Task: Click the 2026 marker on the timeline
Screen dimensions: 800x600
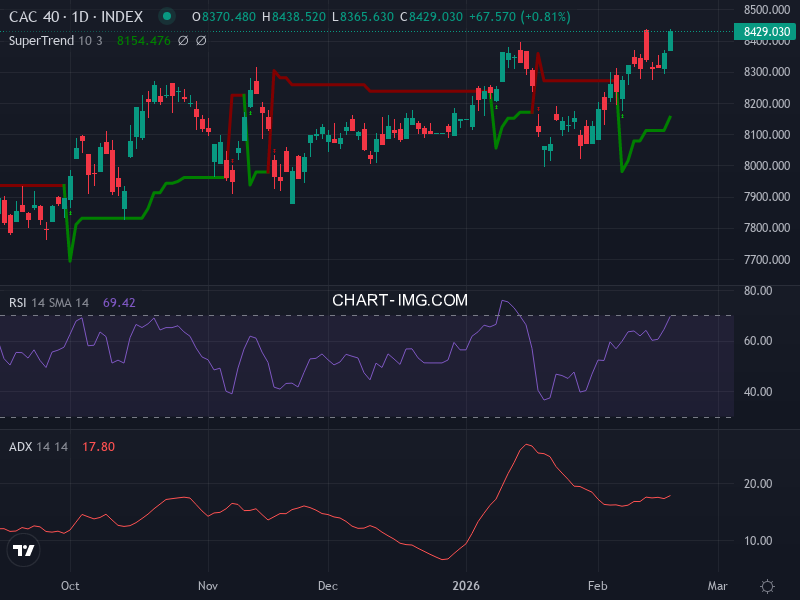Action: click(x=467, y=587)
